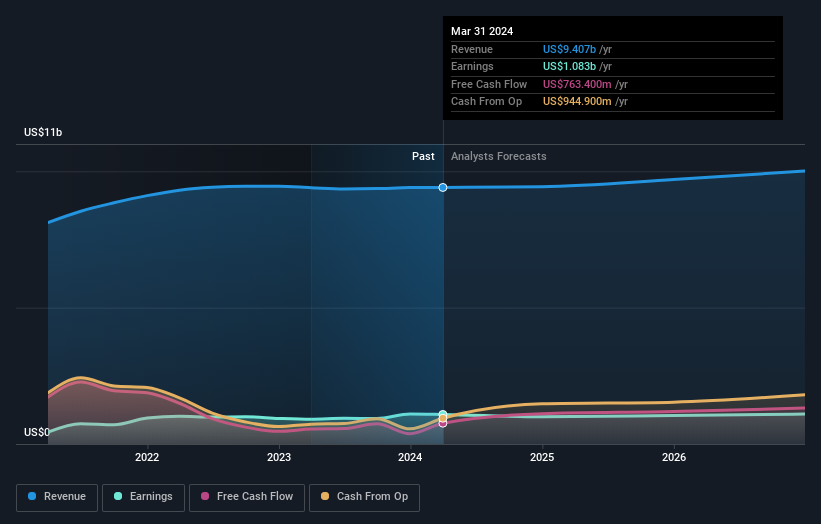This screenshot has height=524, width=821.
Task: Click the Mar 31 2024 tooltip date
Action: coord(482,31)
